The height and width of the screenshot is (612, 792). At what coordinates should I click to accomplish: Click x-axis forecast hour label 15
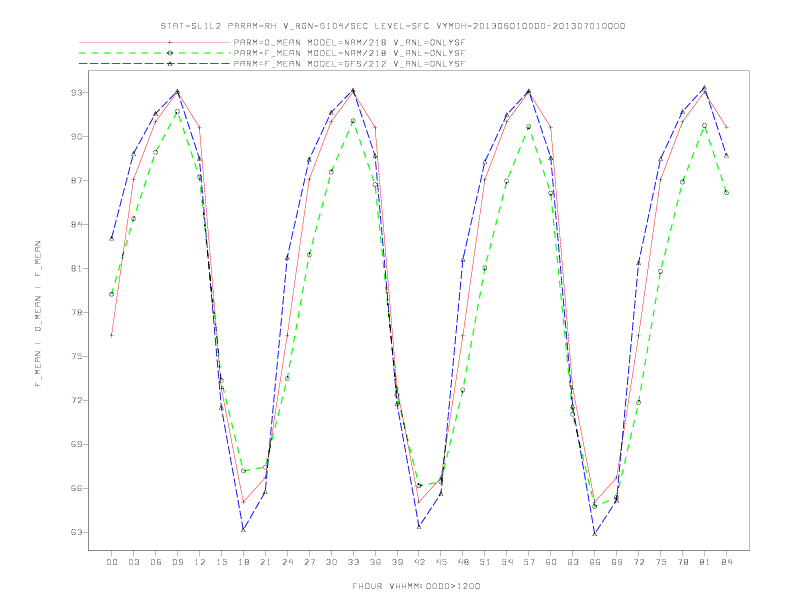click(x=221, y=562)
